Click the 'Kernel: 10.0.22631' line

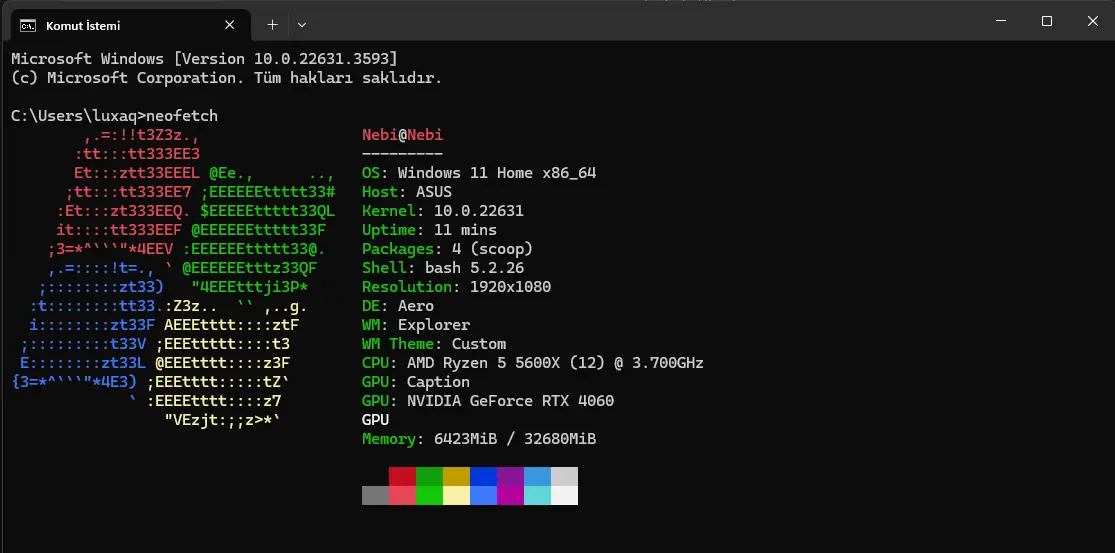pos(443,211)
